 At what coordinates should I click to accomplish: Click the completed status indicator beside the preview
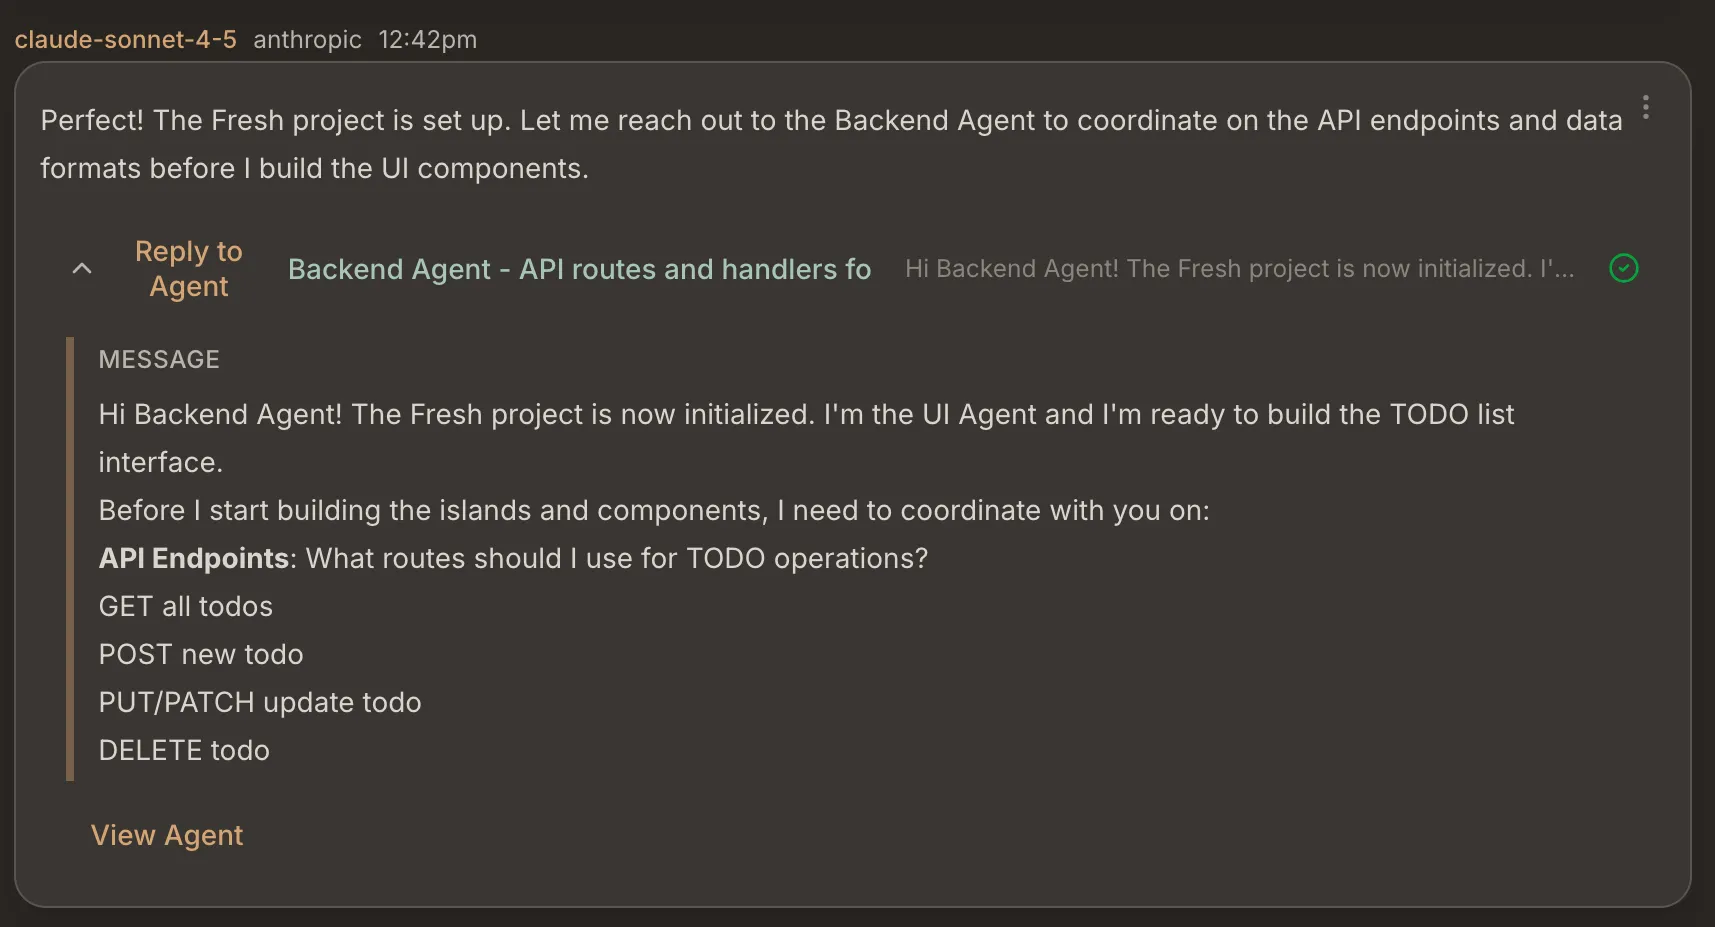pyautogui.click(x=1623, y=268)
